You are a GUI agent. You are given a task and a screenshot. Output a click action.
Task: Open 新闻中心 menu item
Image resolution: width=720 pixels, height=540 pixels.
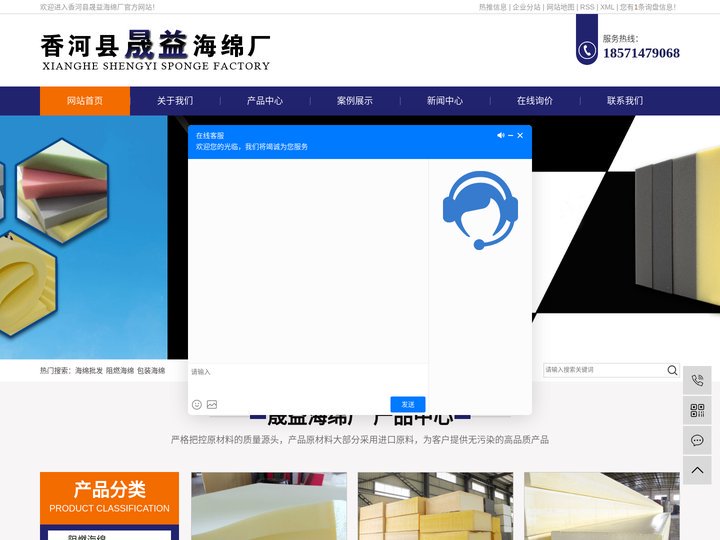[x=445, y=101]
